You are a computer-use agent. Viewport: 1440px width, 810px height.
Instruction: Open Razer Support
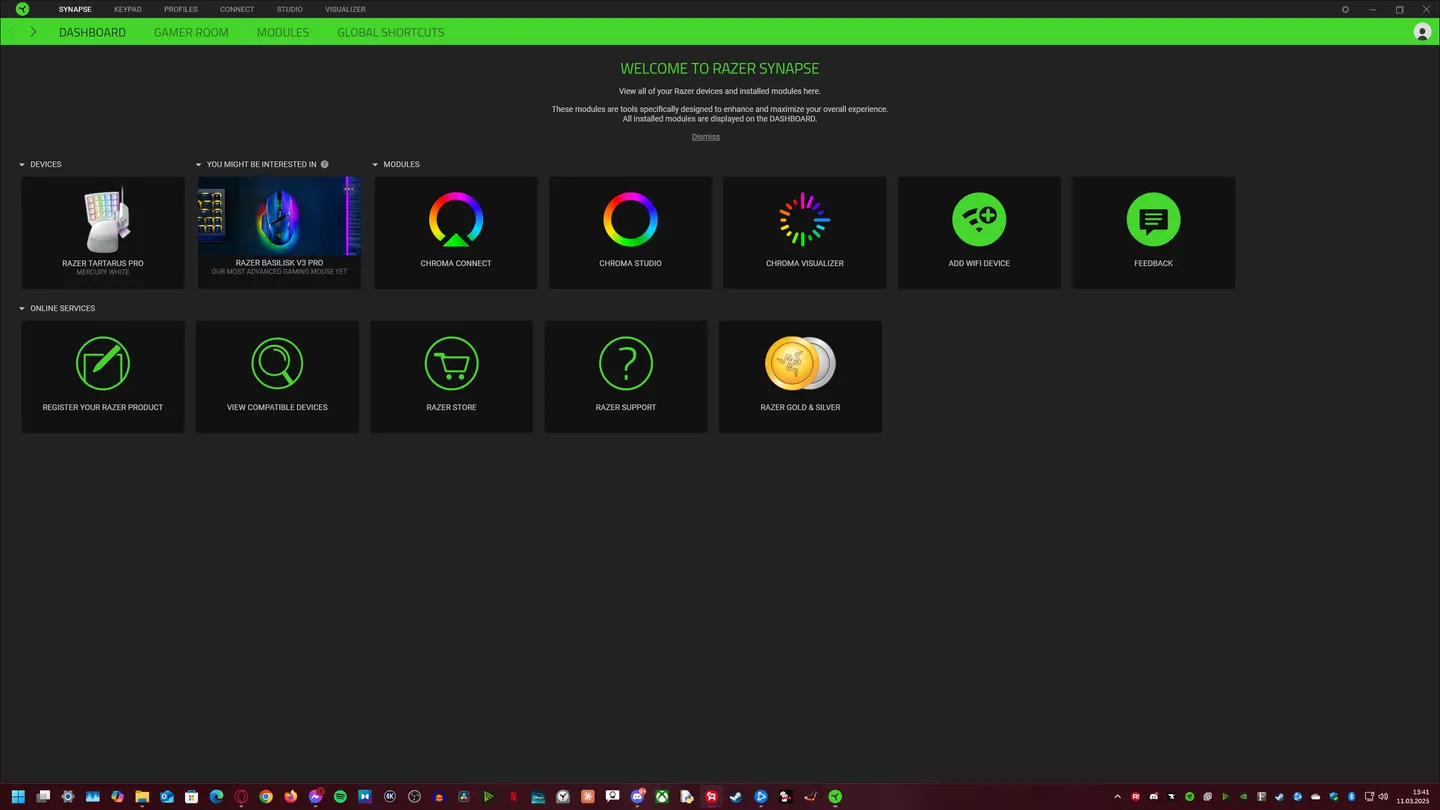626,376
